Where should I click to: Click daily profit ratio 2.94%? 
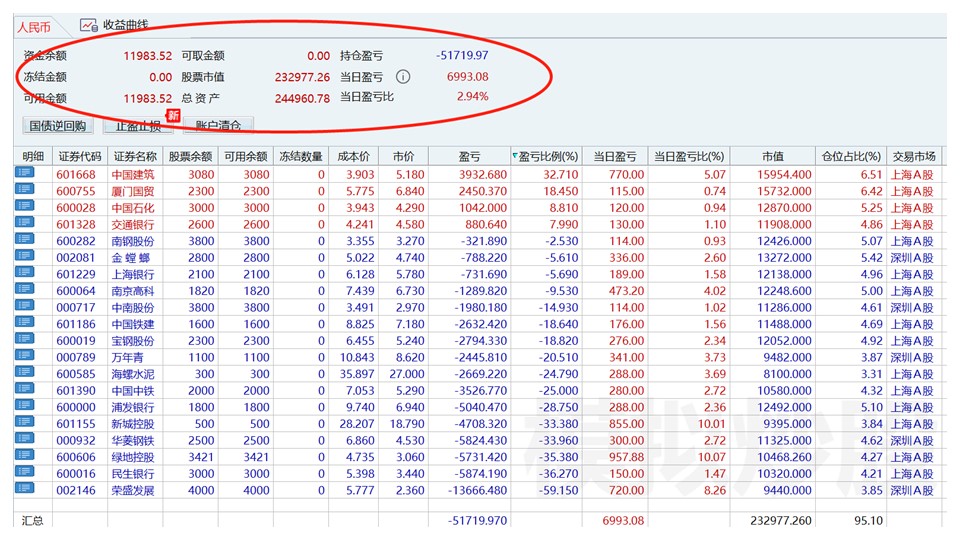[x=473, y=96]
